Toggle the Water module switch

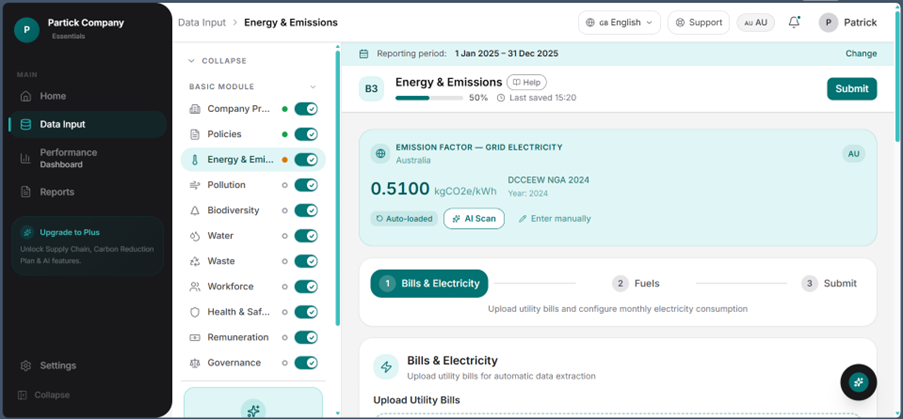306,235
